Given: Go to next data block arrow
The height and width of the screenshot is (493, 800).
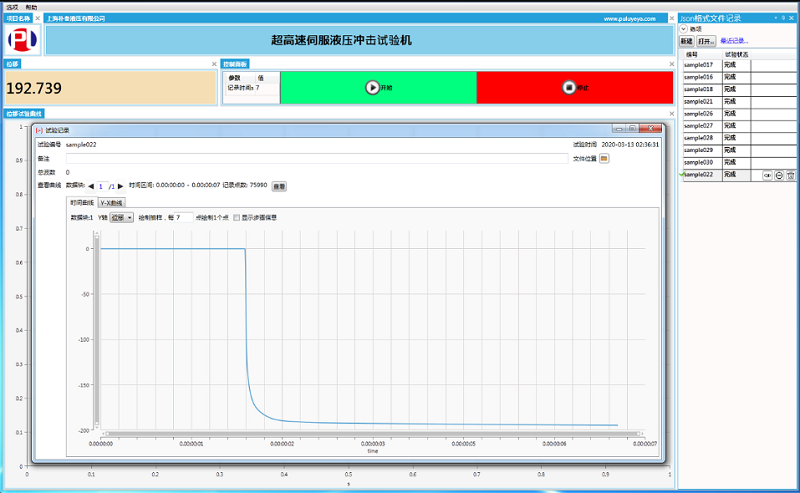Looking at the screenshot, I should [120, 186].
